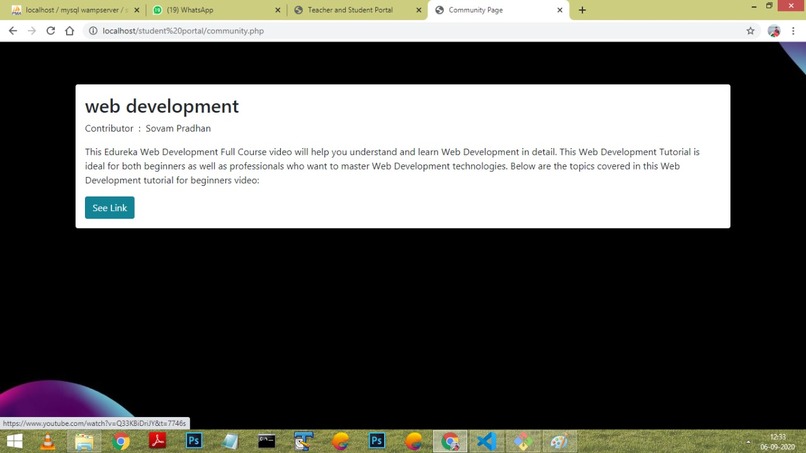Open the Chrome icon next to File Explorer
The image size is (806, 453).
pyautogui.click(x=121, y=442)
